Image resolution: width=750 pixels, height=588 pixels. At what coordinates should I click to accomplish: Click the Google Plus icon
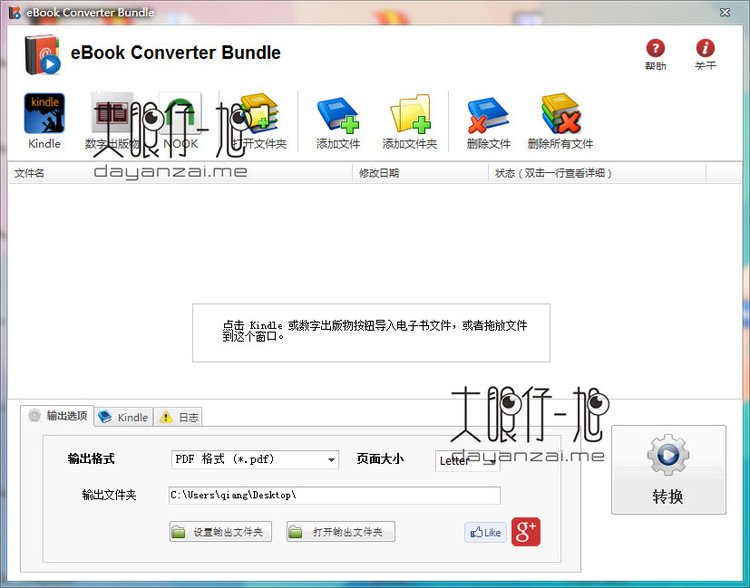[x=526, y=532]
